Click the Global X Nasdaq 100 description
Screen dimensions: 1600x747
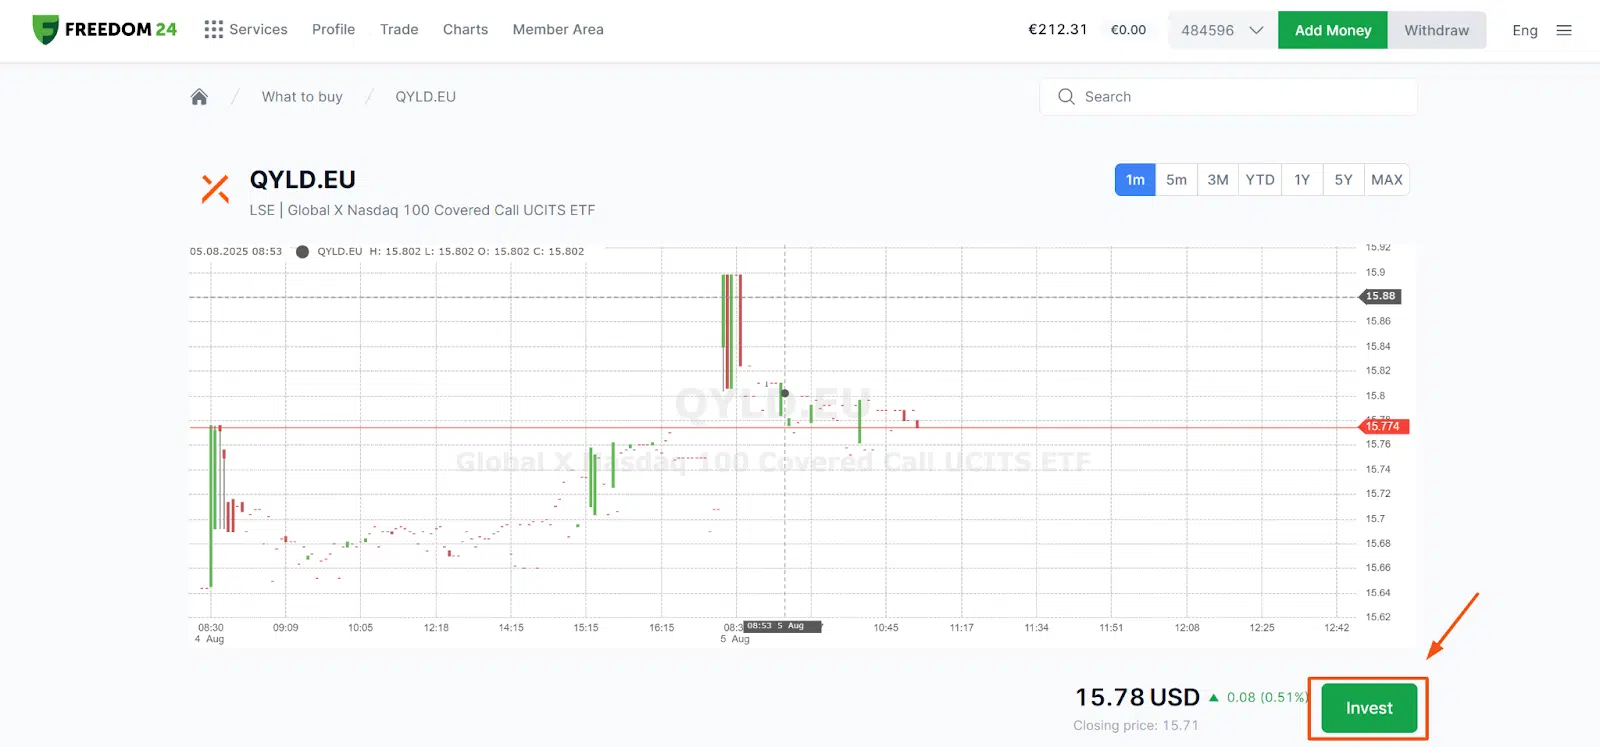pyautogui.click(x=441, y=210)
